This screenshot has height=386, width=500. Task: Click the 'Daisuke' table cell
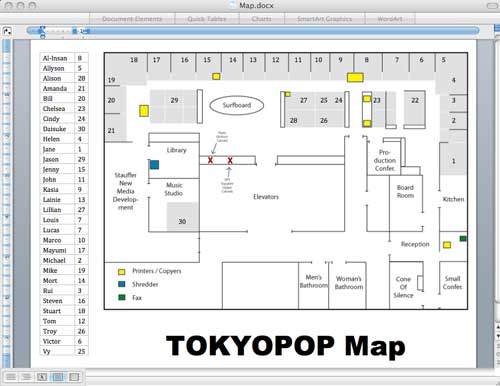57,129
